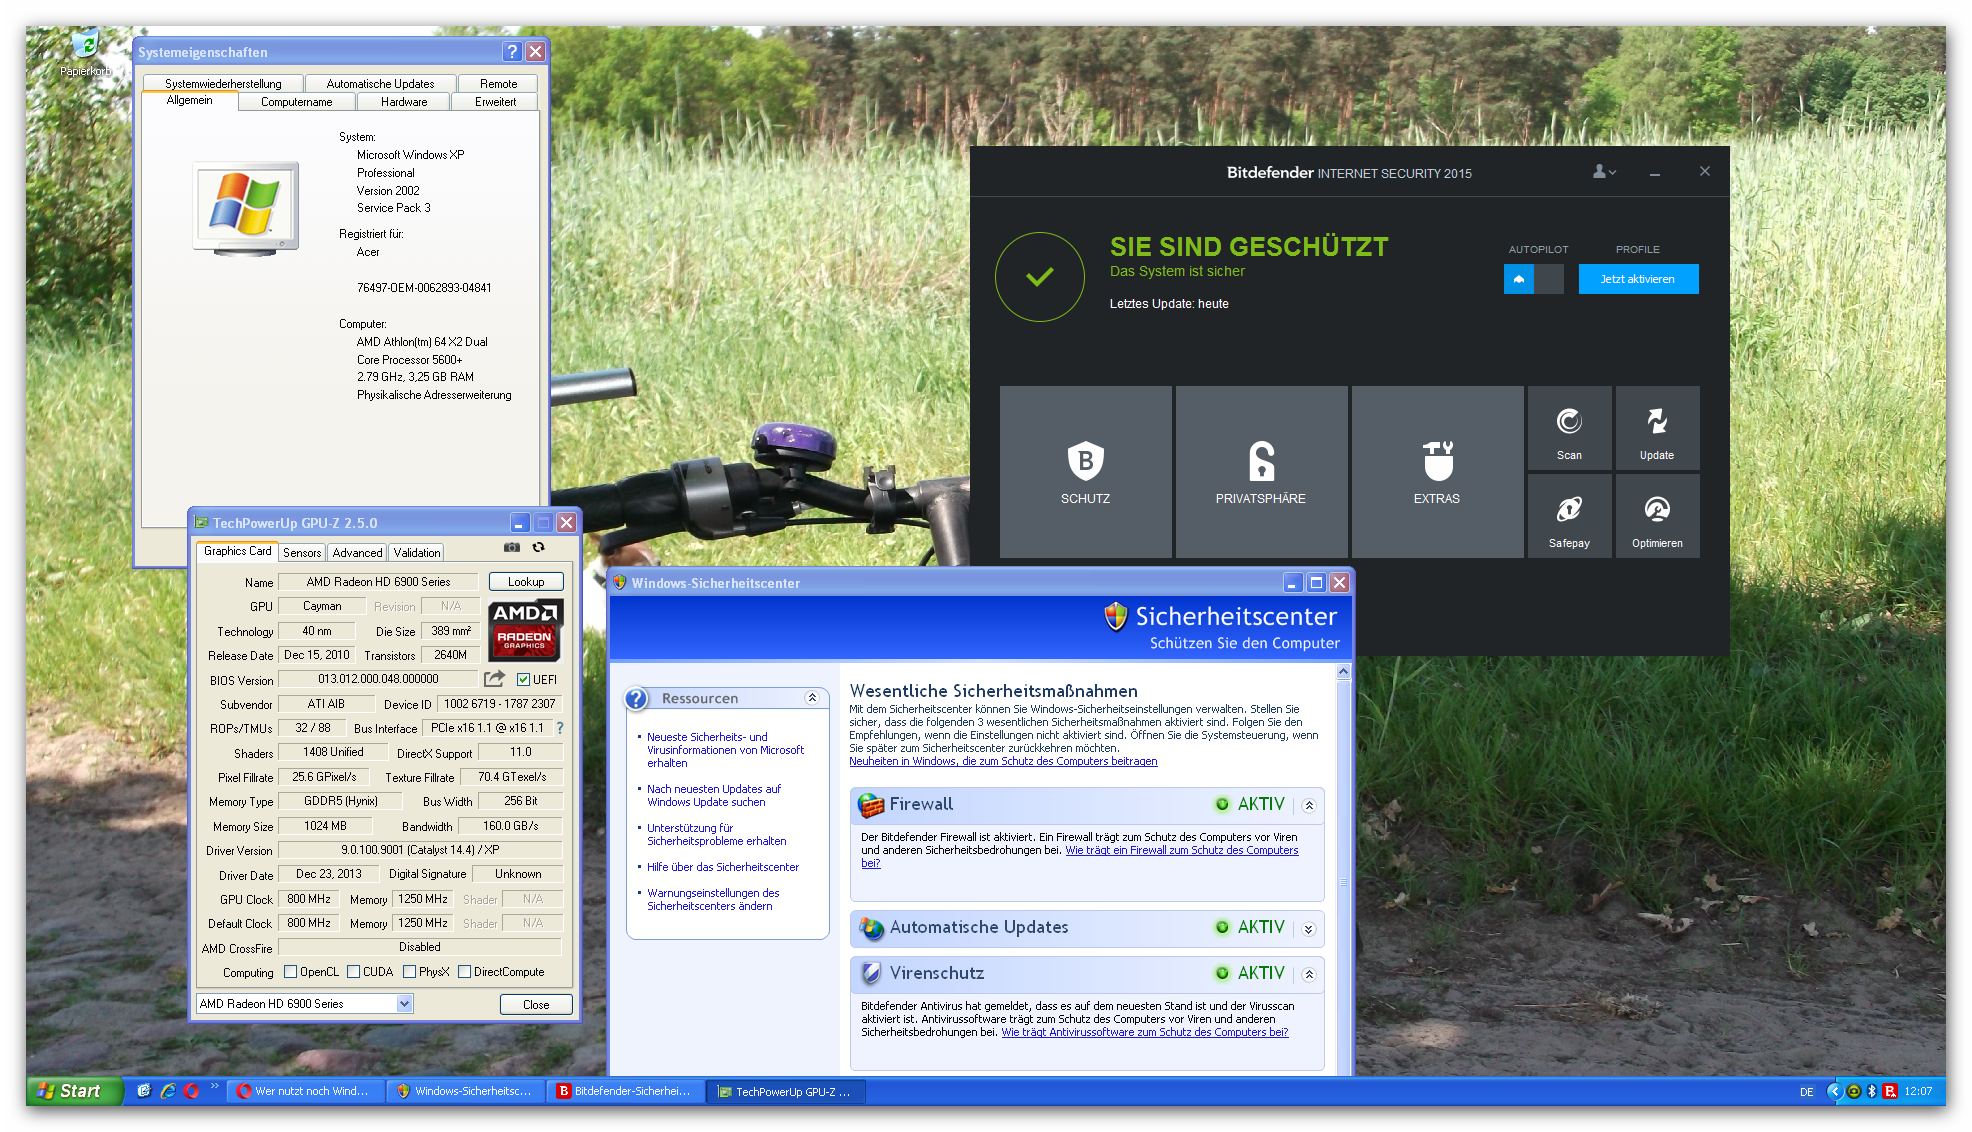Take GPU-Z screenshot with camera icon
This screenshot has width=1972, height=1132.
coord(512,548)
